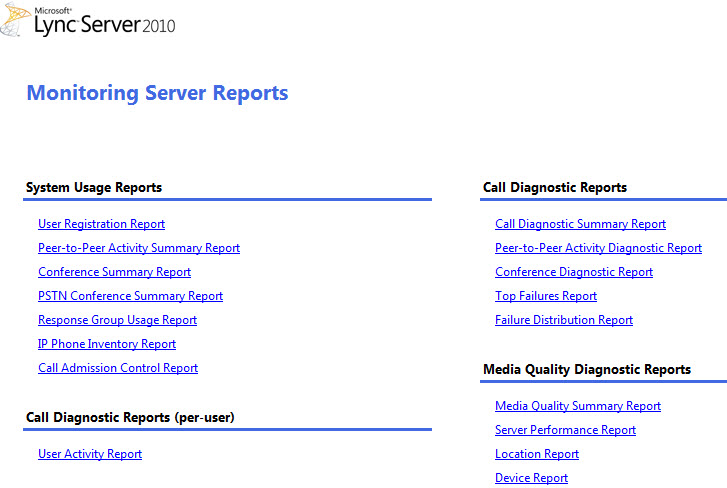727x488 pixels.
Task: Open Call Diagnostic Summary Report
Action: pyautogui.click(x=580, y=224)
